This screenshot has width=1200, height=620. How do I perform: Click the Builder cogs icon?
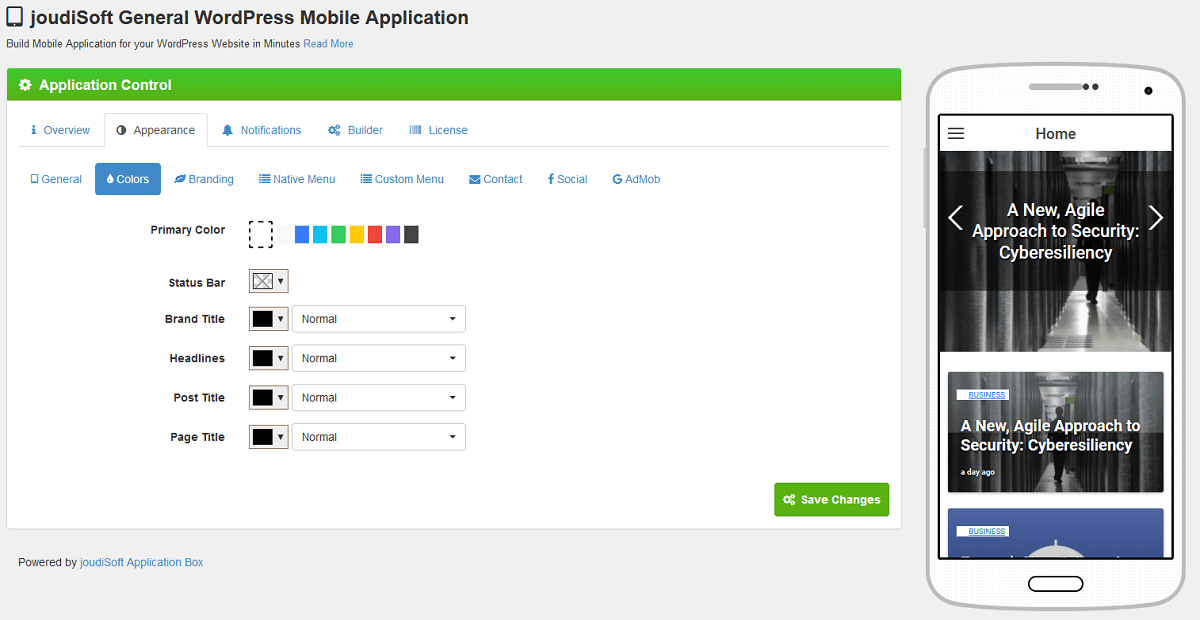pos(334,130)
